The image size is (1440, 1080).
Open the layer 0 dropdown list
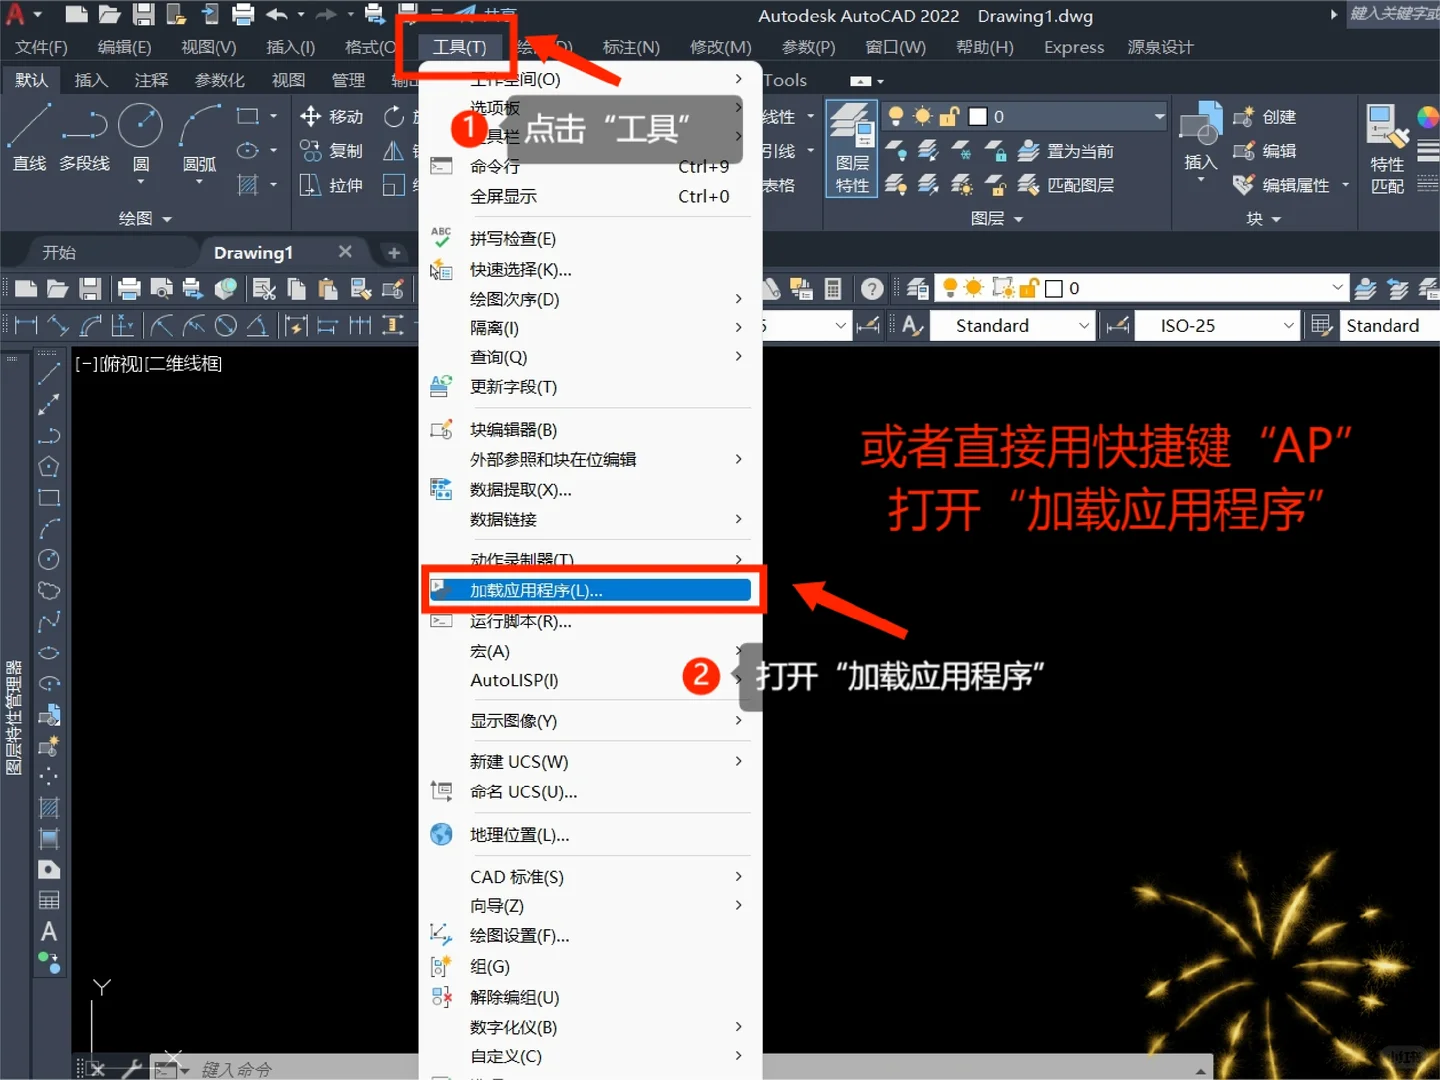click(x=1159, y=115)
